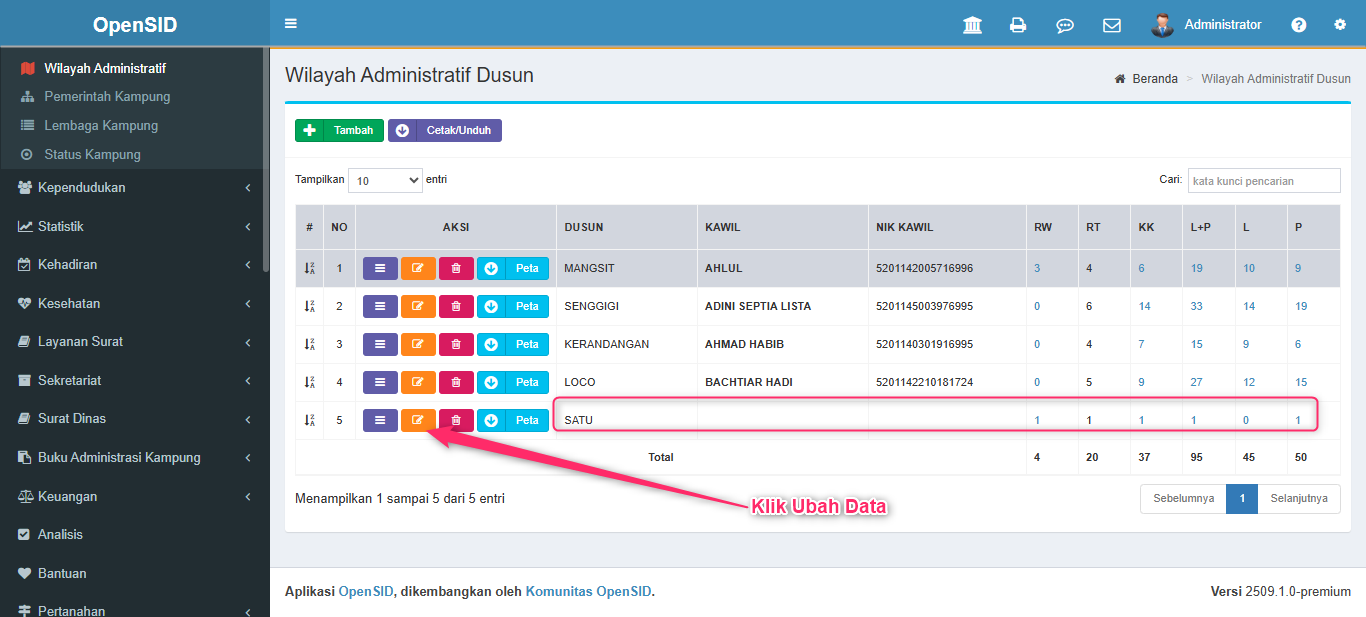Open the chat messages icon
Viewport: 1366px width, 617px height.
pos(1065,25)
